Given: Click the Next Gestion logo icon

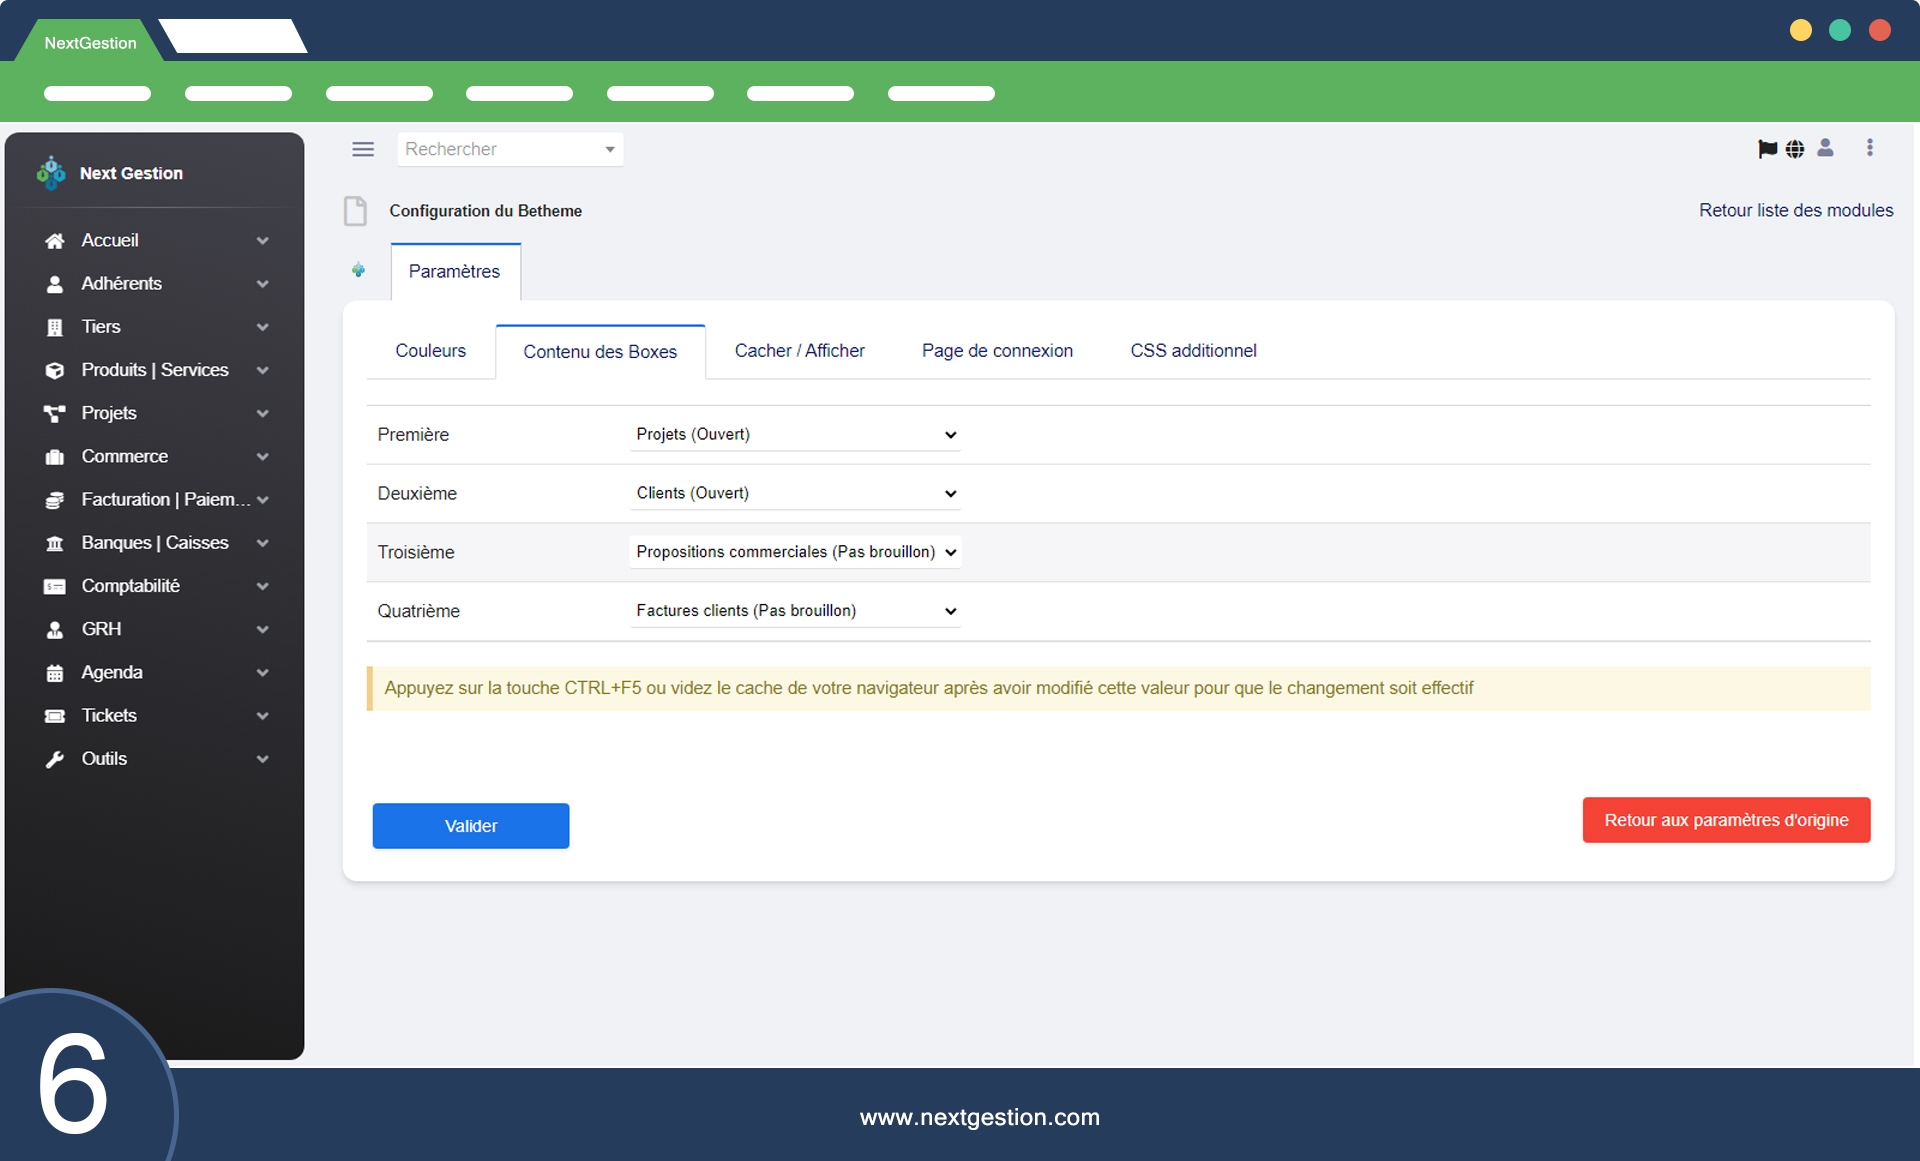Looking at the screenshot, I should click(51, 173).
